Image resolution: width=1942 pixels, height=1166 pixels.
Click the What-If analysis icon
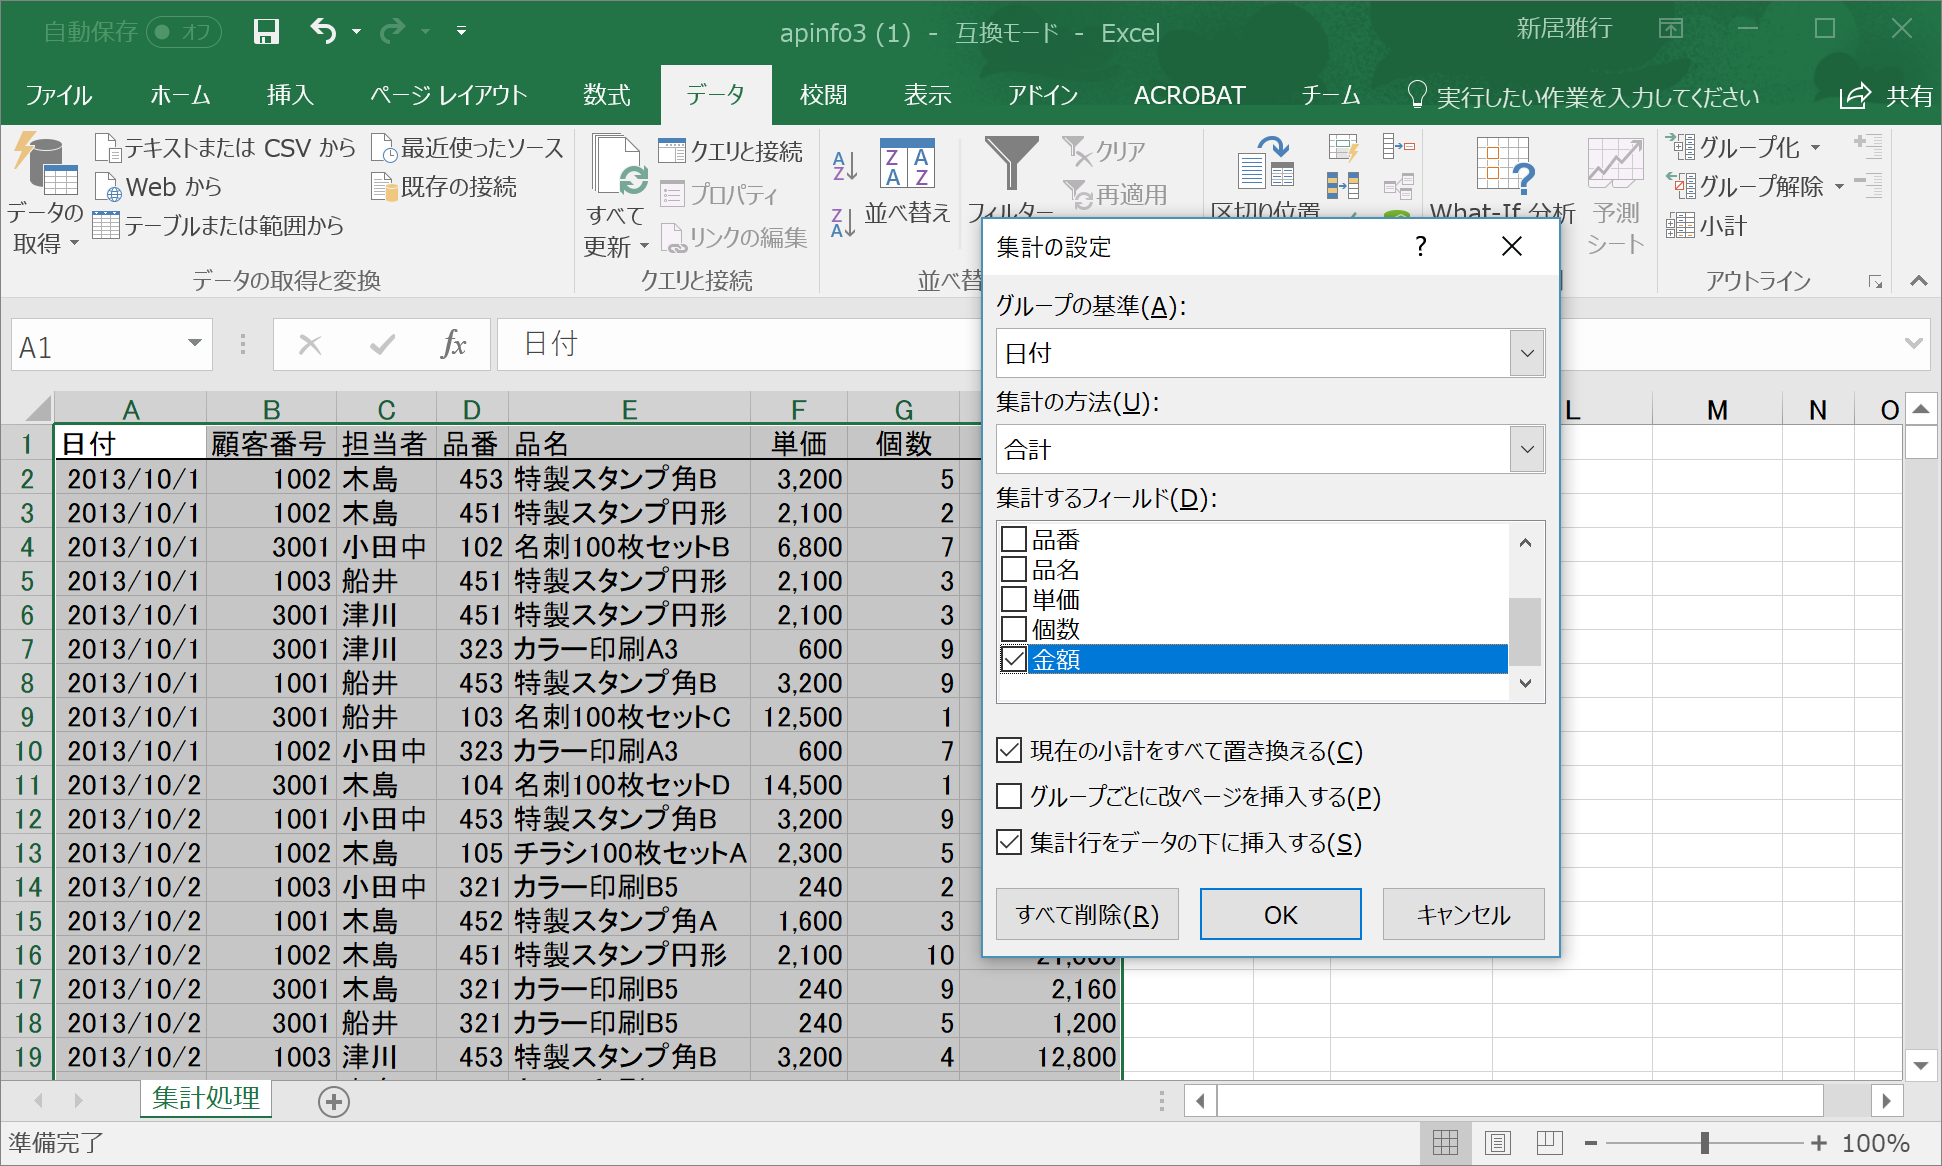(1503, 166)
